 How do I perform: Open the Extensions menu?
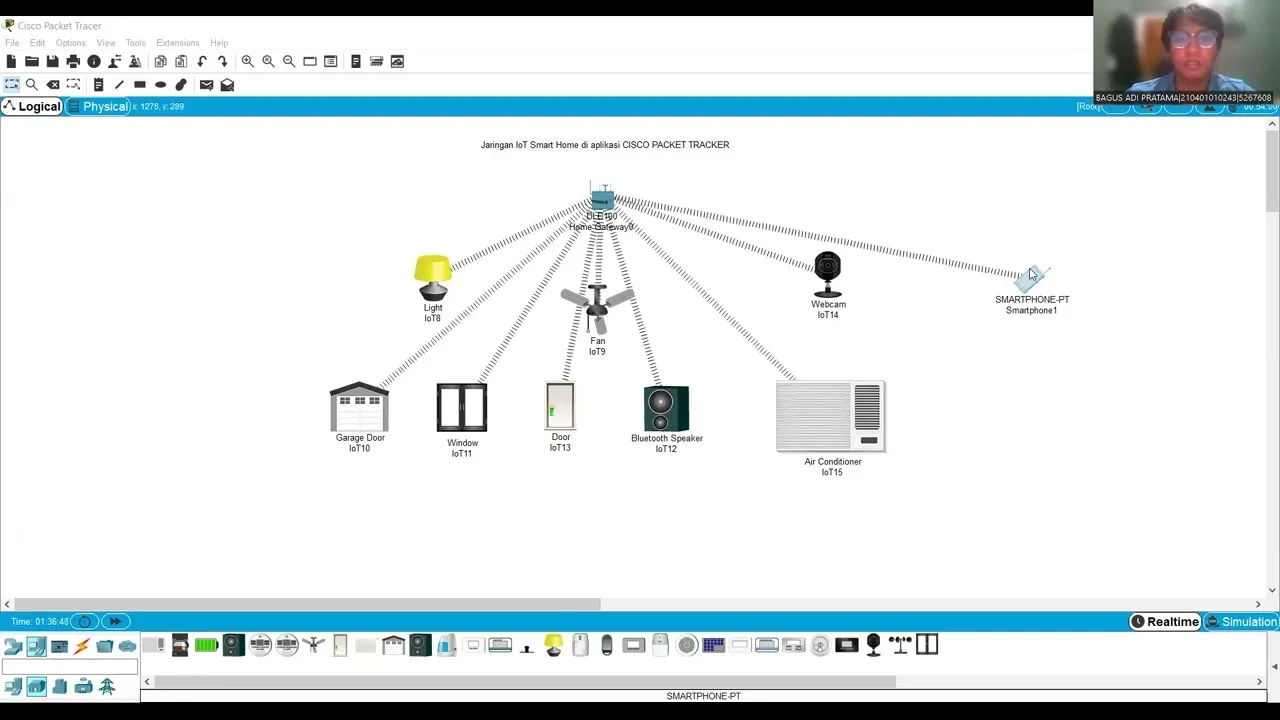point(178,43)
